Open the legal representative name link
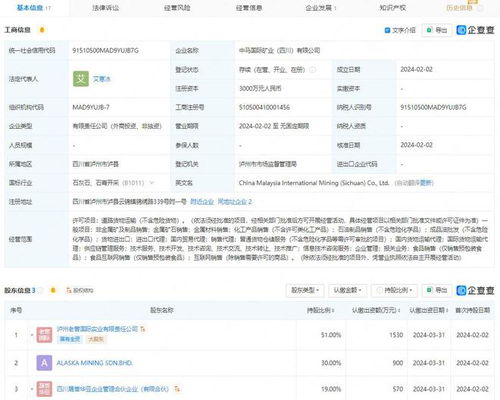The height and width of the screenshot is (400, 500). [101, 79]
